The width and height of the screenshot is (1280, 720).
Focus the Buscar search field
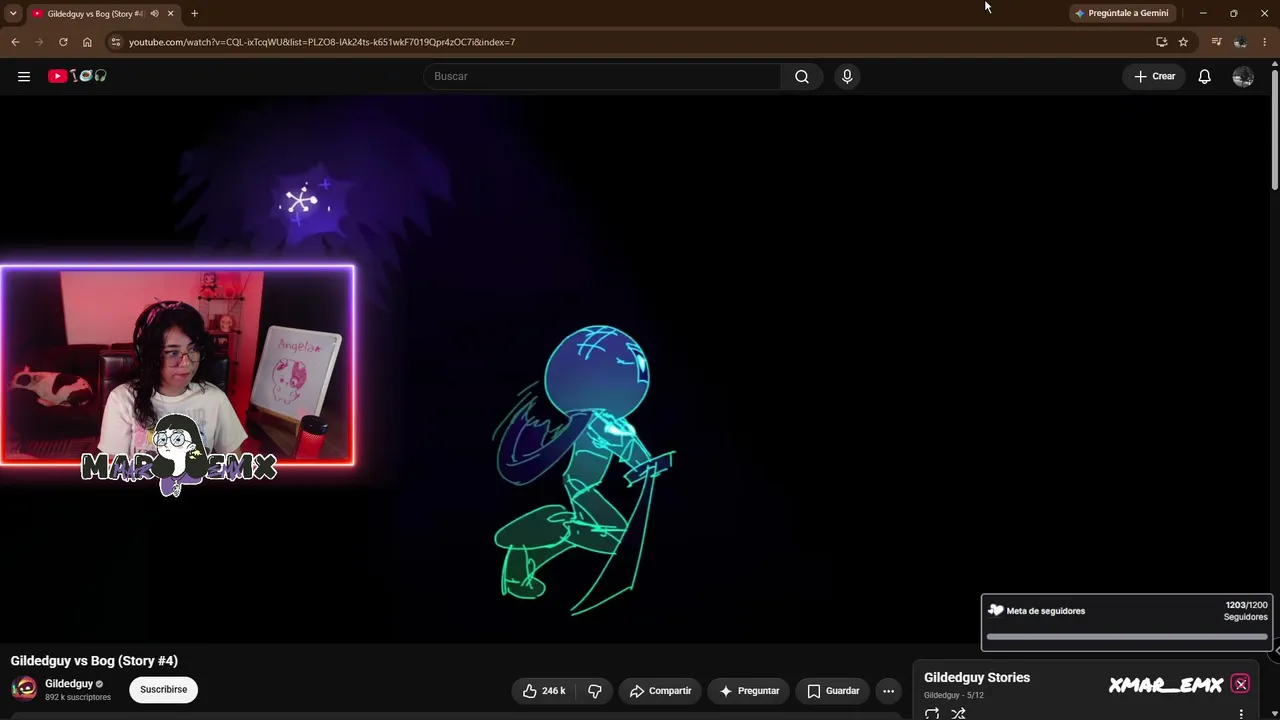(602, 76)
